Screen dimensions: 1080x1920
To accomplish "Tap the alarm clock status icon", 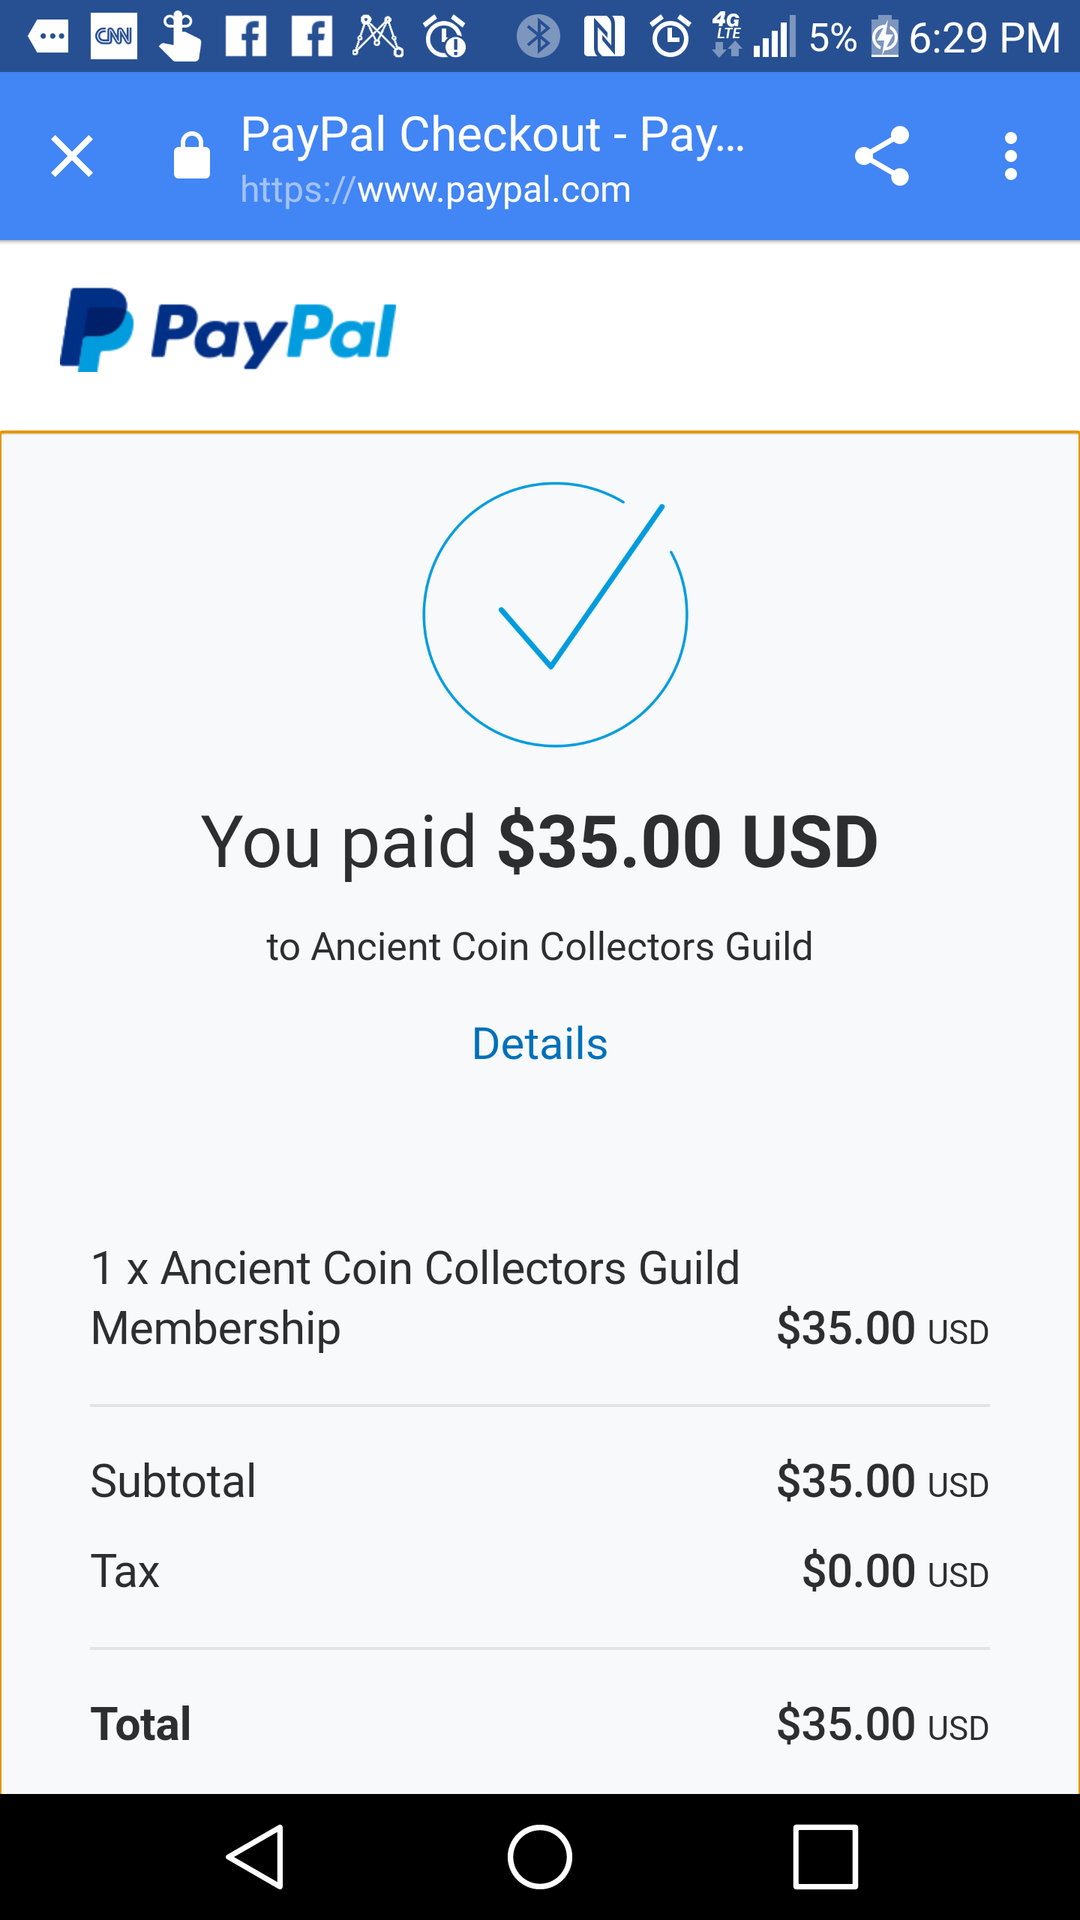I will [x=670, y=37].
